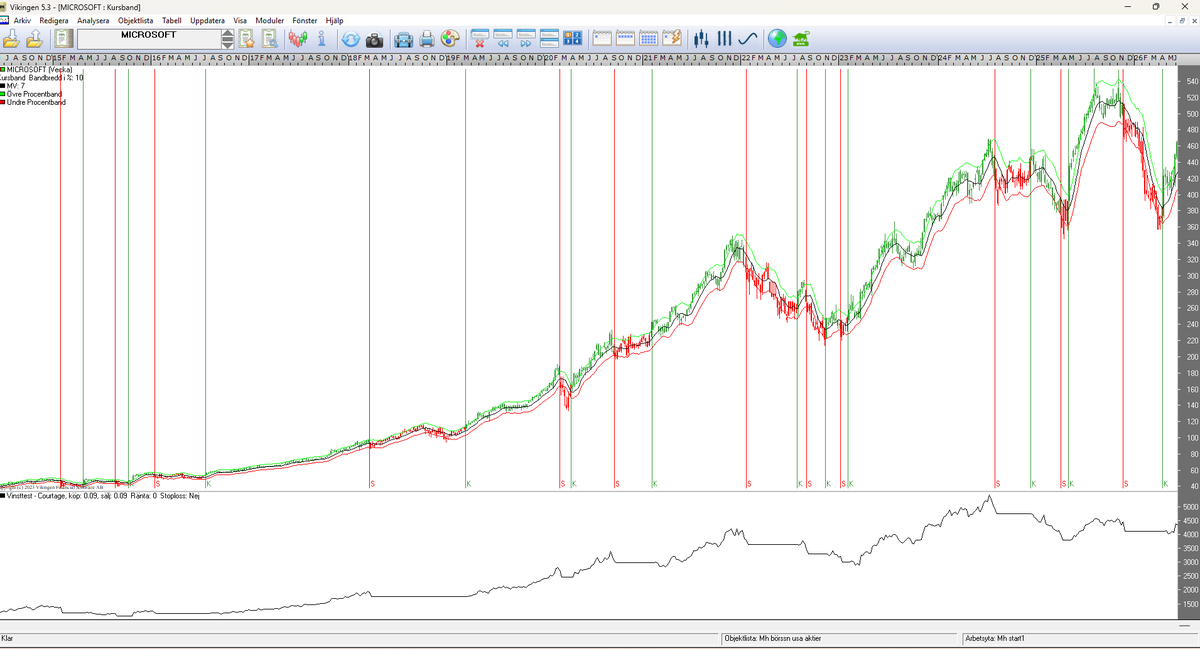Step to previous object with up arrow
Screen dimensions: 1200x649
(228, 34)
